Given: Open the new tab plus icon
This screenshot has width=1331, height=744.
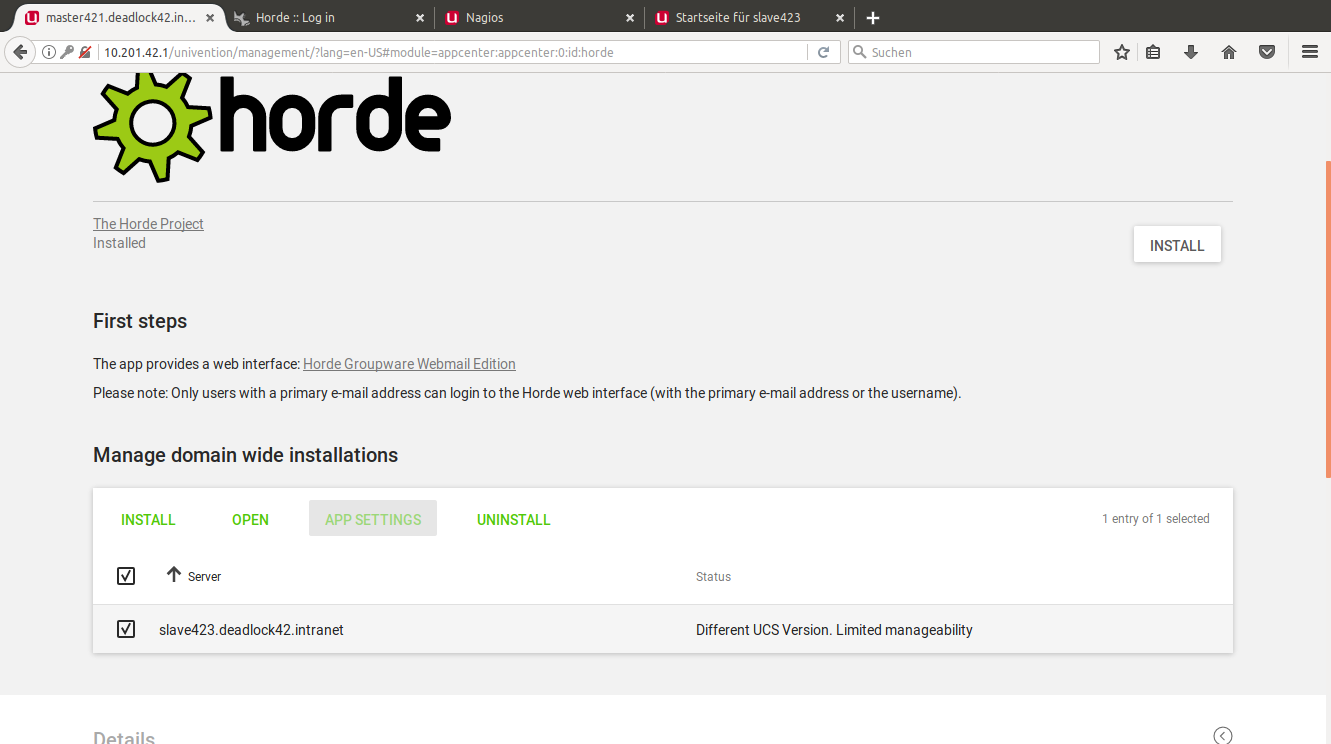Looking at the screenshot, I should pyautogui.click(x=873, y=18).
